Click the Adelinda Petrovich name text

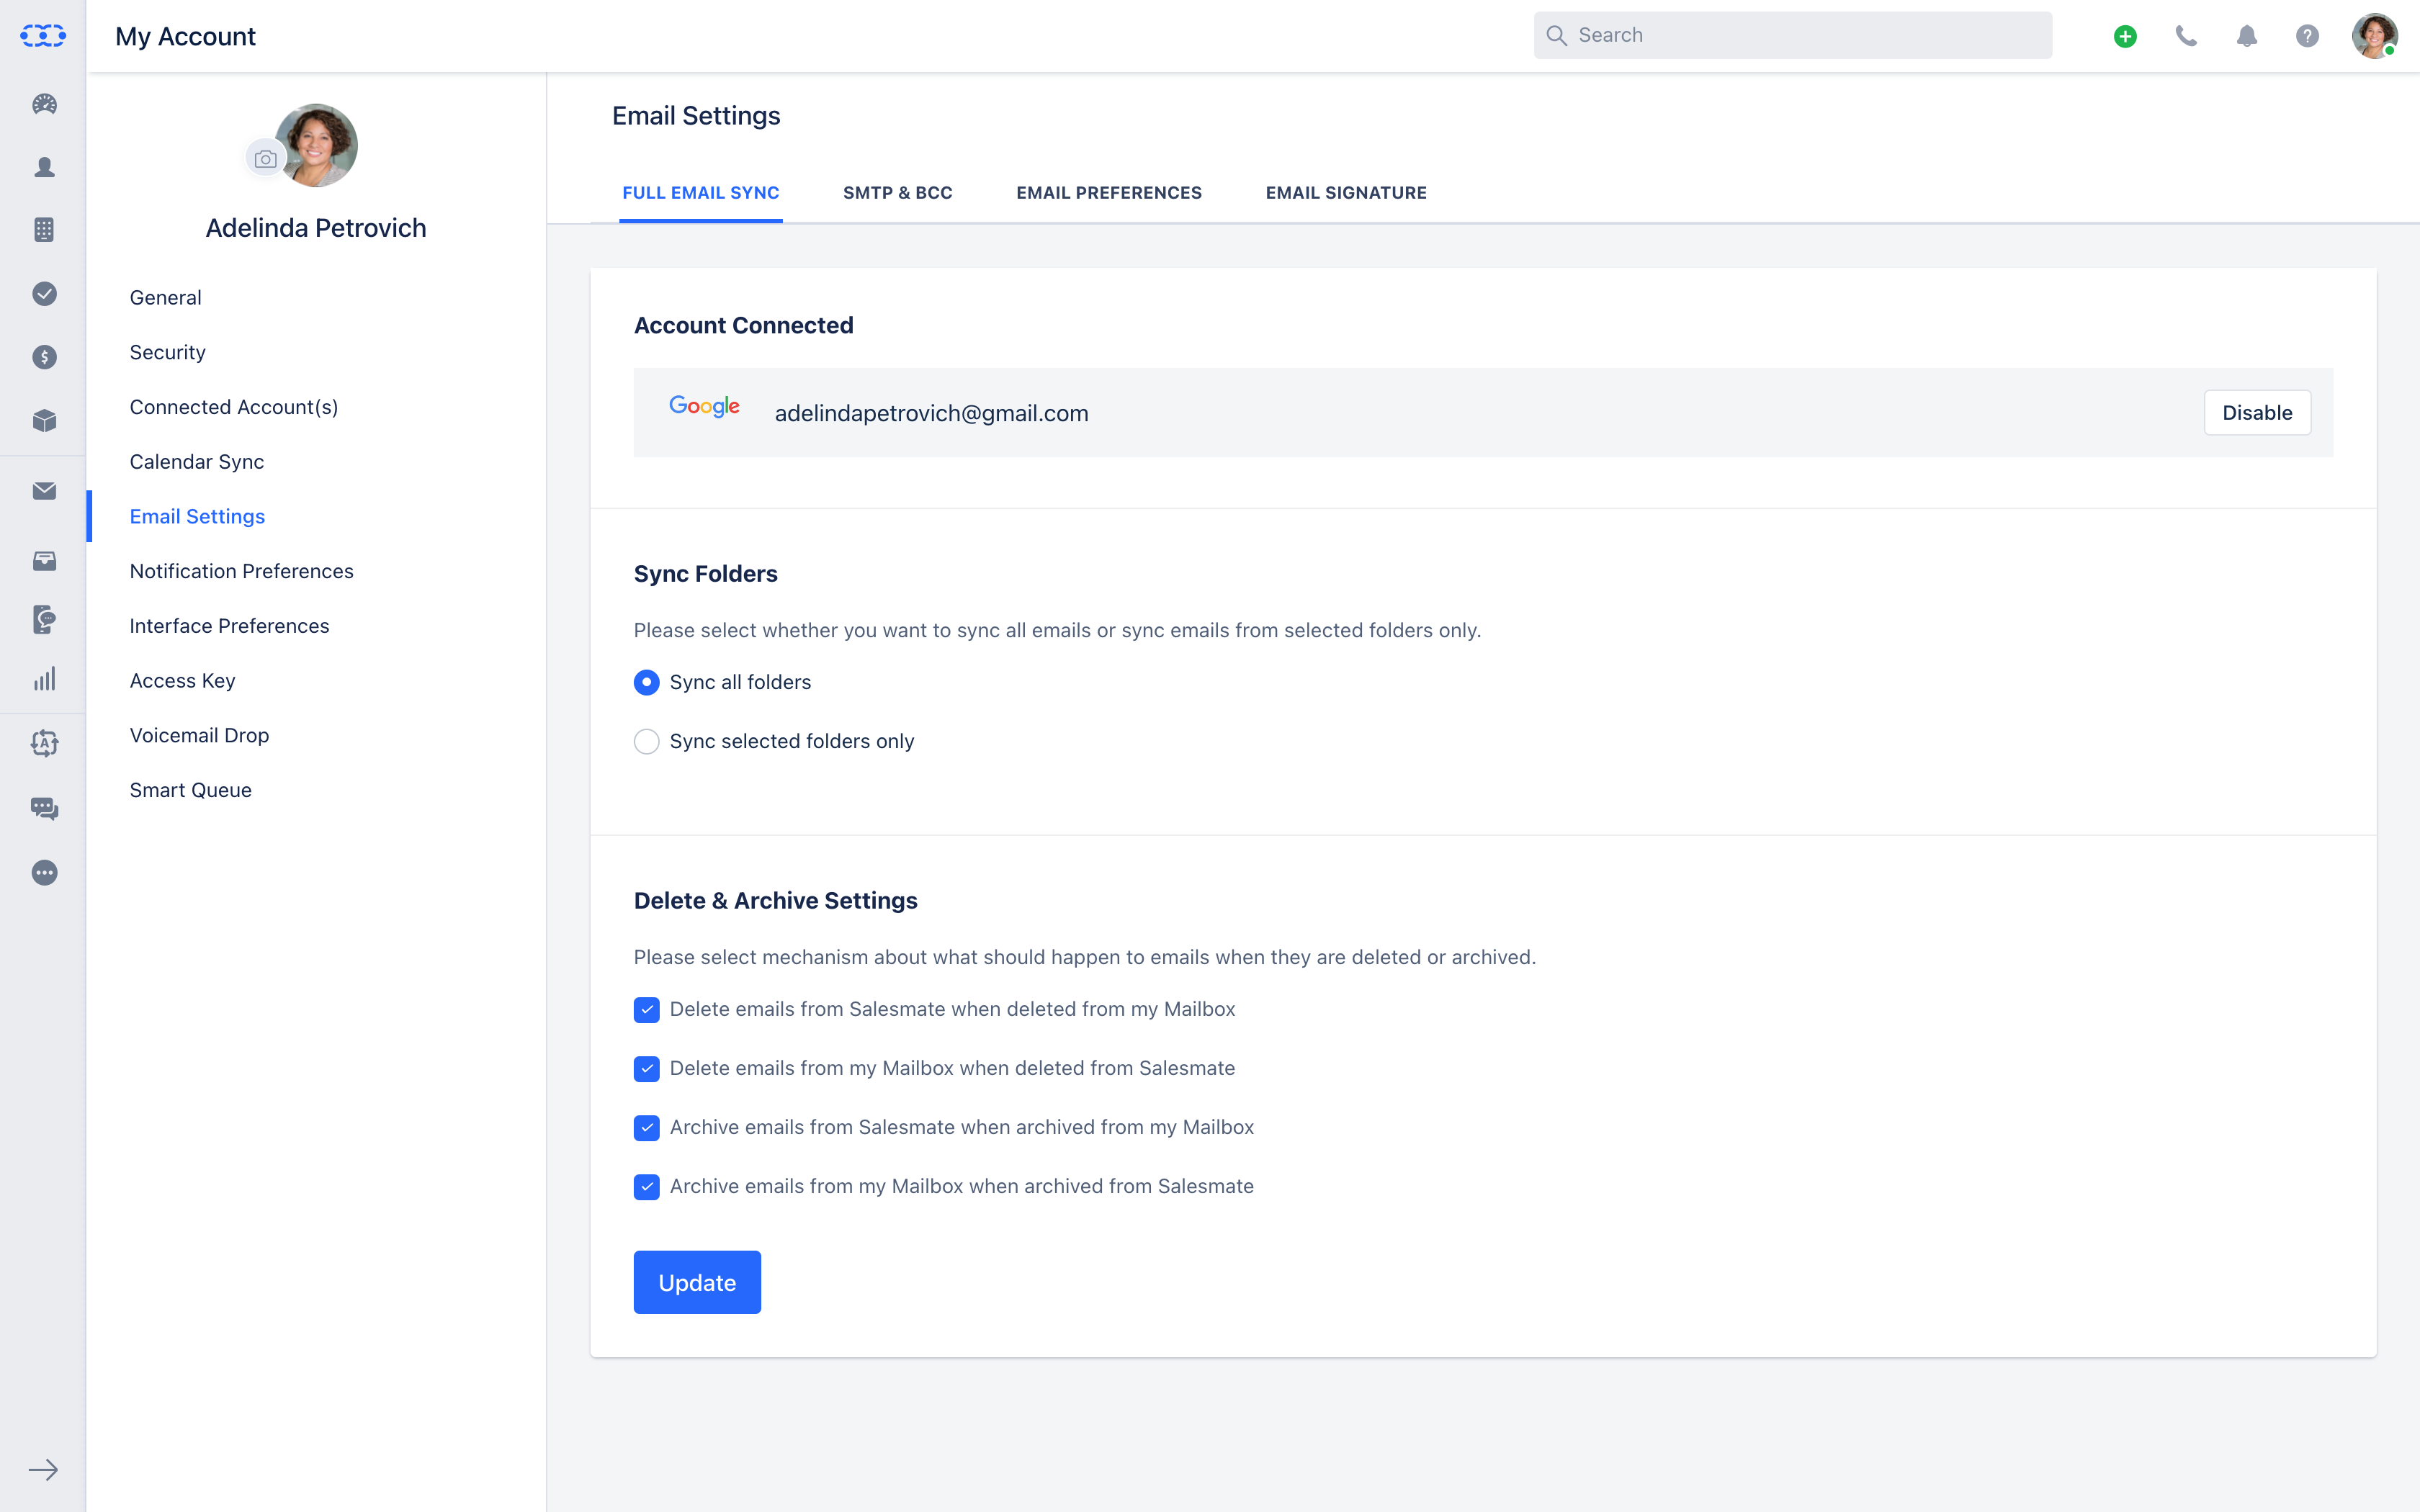pos(316,228)
